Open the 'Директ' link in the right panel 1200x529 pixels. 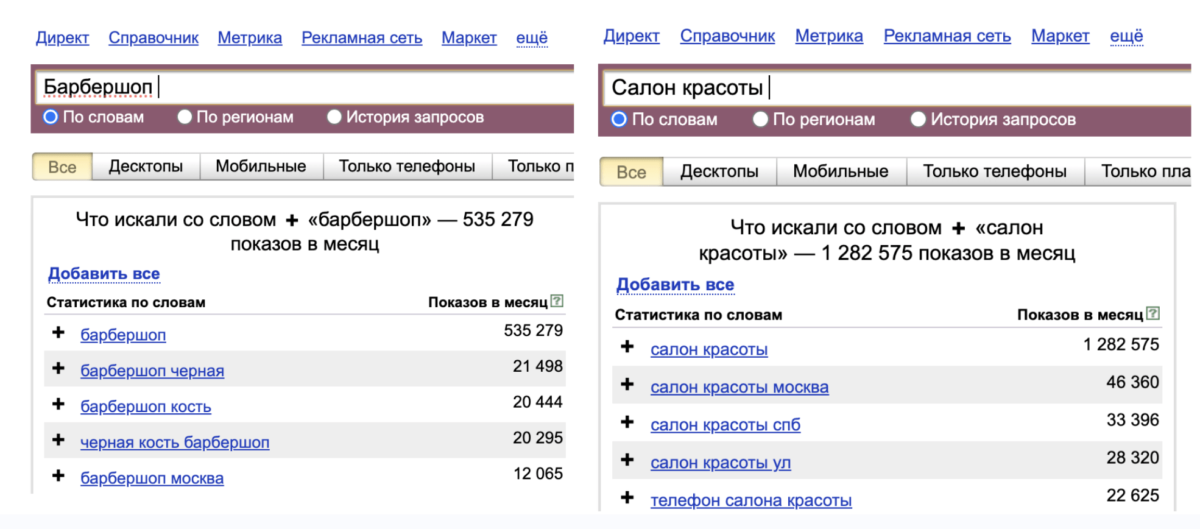click(631, 36)
